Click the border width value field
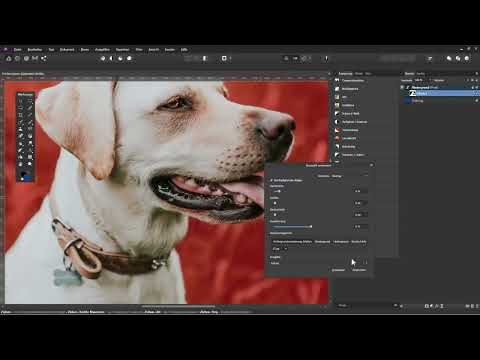Image resolution: width=480 pixels, height=360 pixels. 361,191
